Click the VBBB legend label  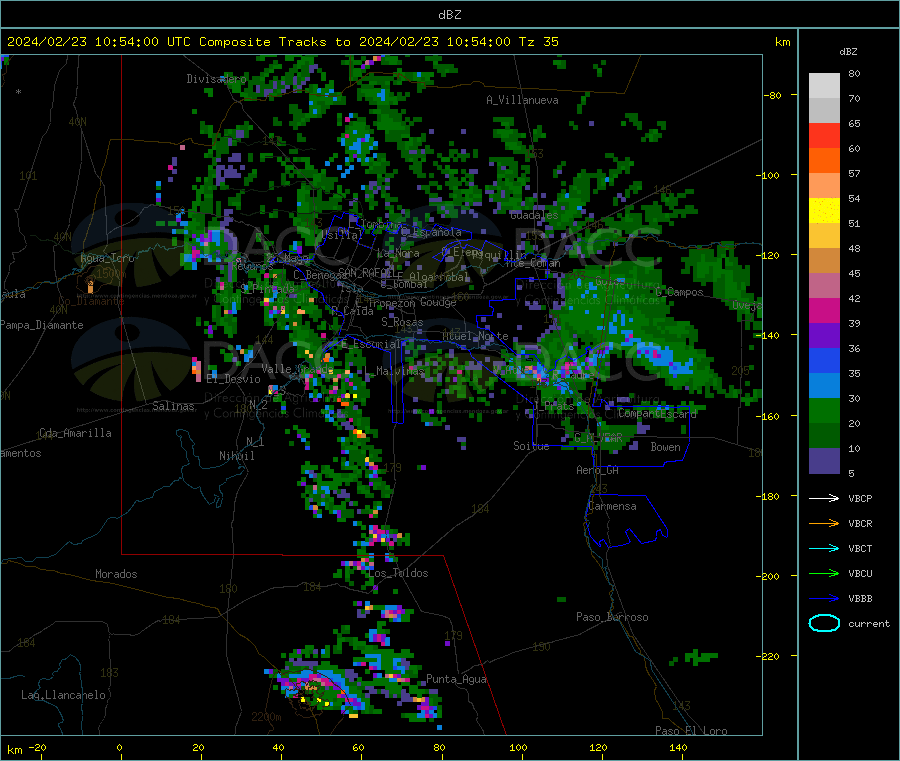point(860,599)
